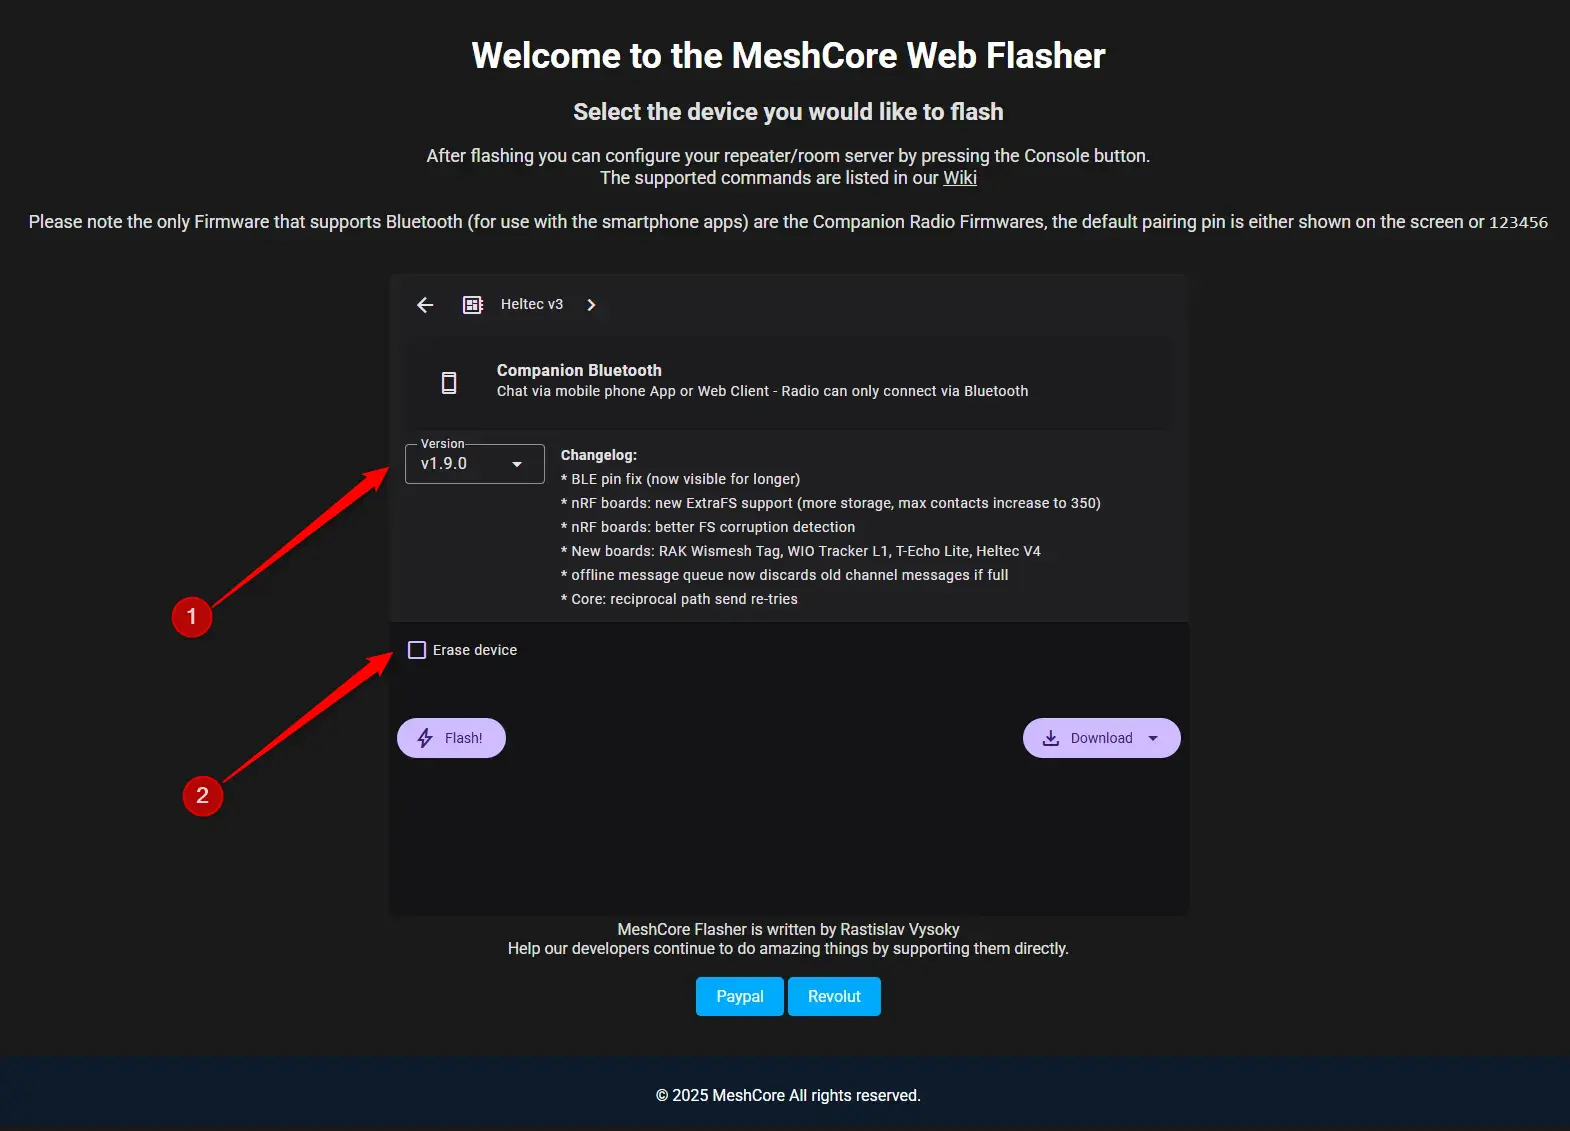This screenshot has width=1570, height=1131.
Task: Donate via the Paypal button
Action: [x=740, y=996]
